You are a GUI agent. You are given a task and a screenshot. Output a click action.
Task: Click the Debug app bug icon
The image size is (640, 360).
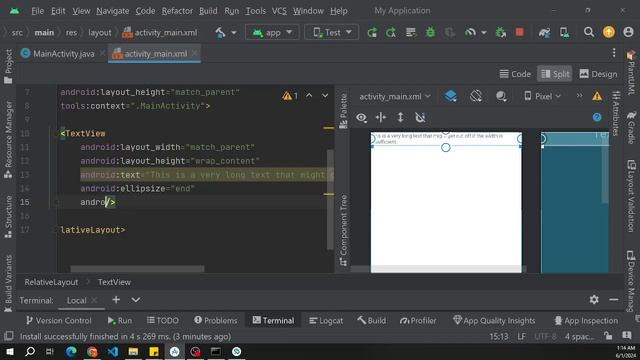tap(430, 32)
